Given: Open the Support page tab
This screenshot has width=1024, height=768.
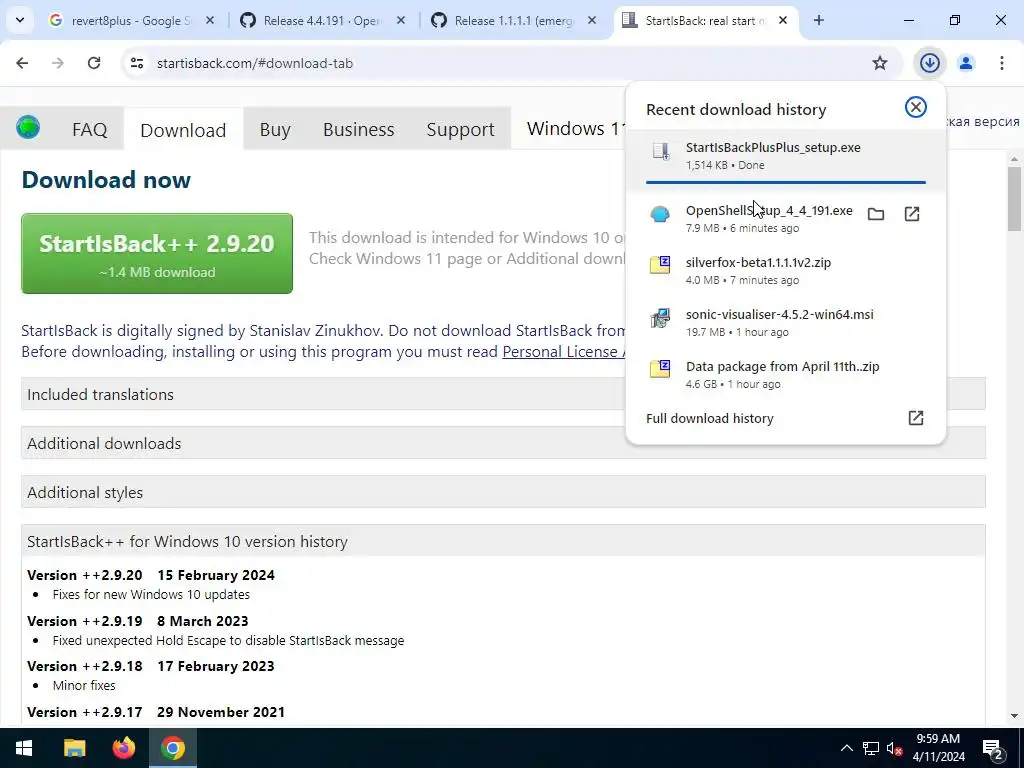Looking at the screenshot, I should (460, 129).
